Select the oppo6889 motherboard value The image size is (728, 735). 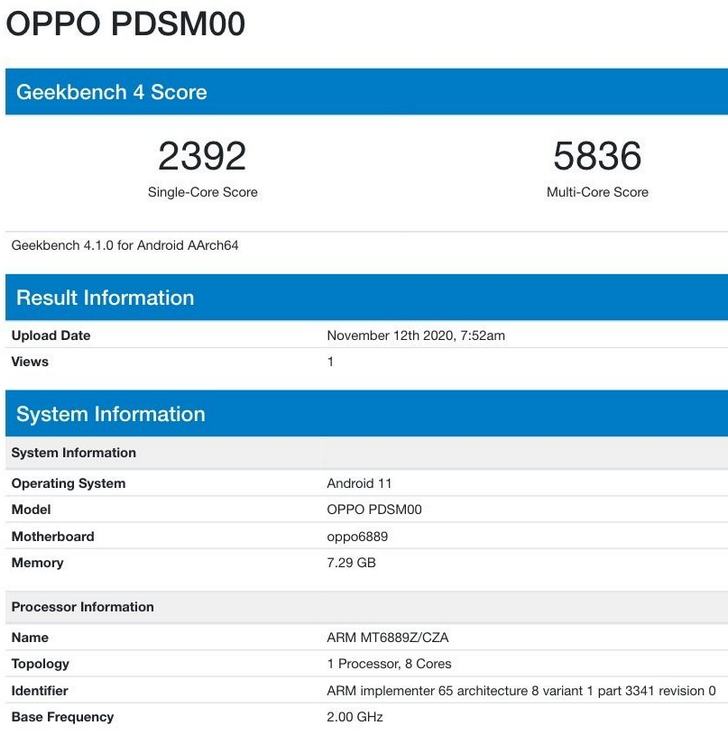(x=357, y=537)
